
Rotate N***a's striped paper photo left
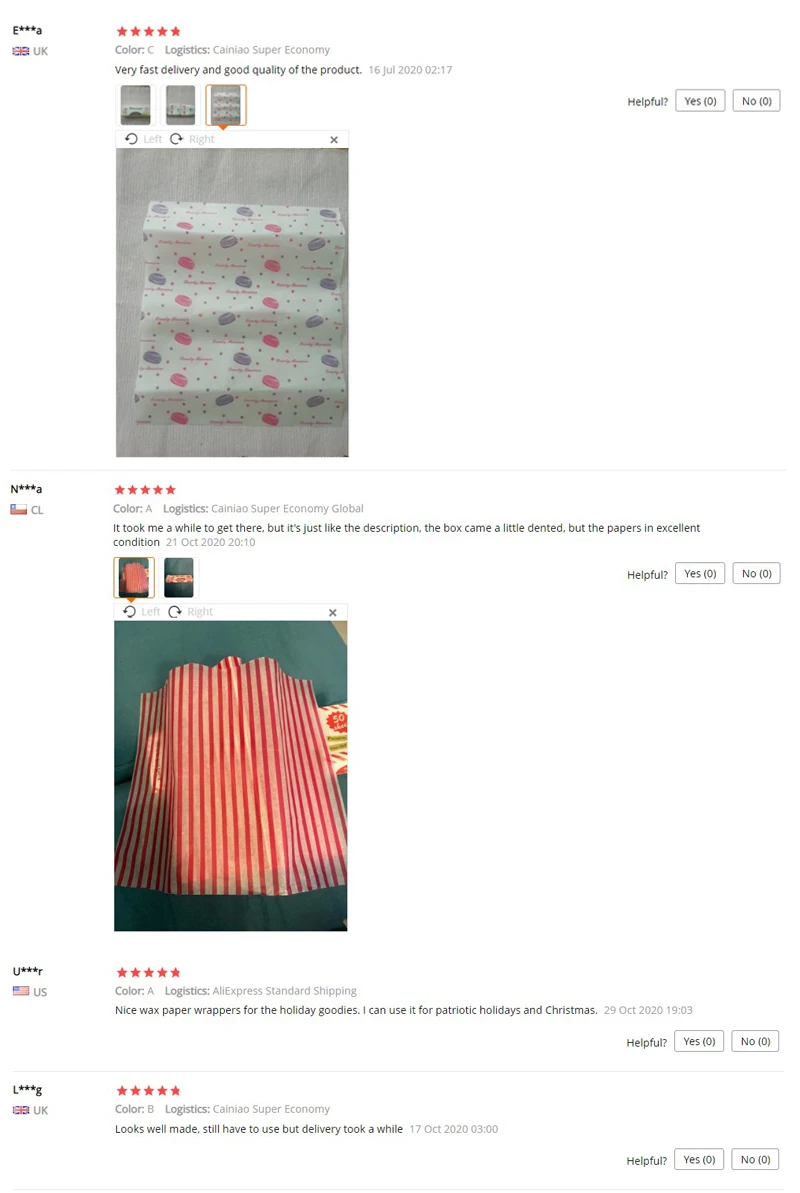coord(142,612)
